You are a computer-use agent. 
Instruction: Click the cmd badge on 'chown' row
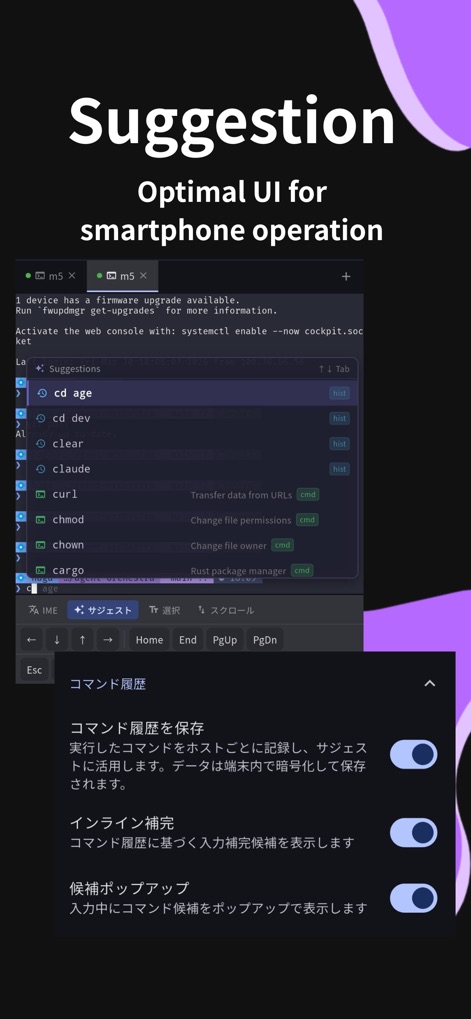(x=282, y=545)
